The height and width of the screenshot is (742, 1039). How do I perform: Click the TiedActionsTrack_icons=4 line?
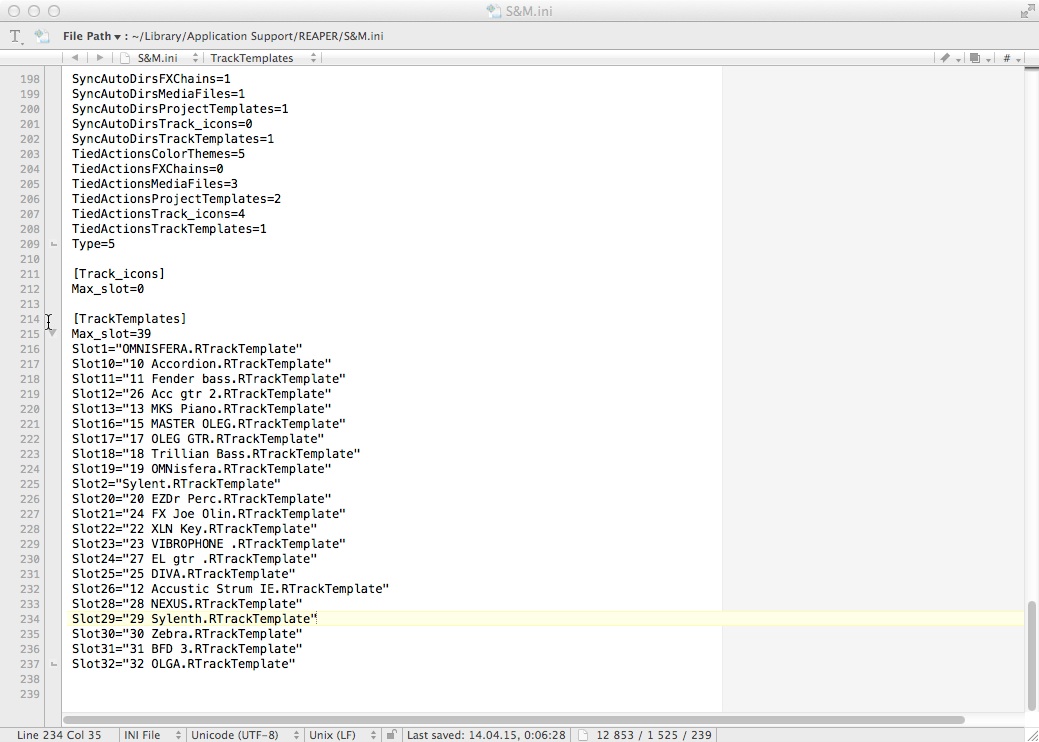tap(158, 214)
